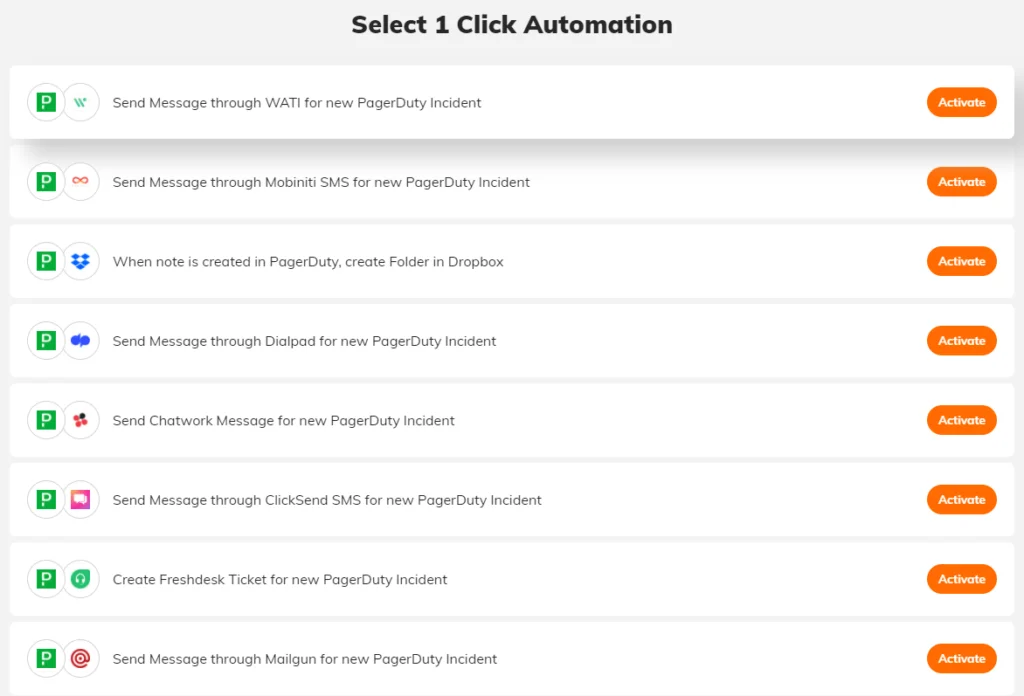The width and height of the screenshot is (1024, 696).
Task: Click the PagerDuty icon beside WATI
Action: 45,102
